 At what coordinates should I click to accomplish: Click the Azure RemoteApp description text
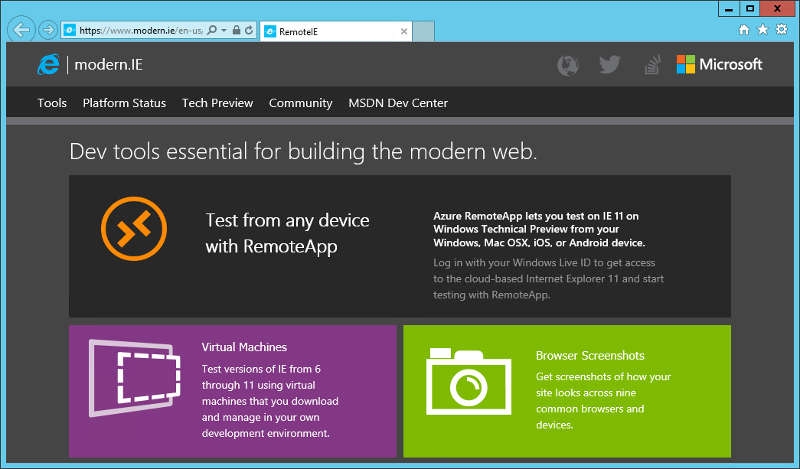pyautogui.click(x=539, y=229)
